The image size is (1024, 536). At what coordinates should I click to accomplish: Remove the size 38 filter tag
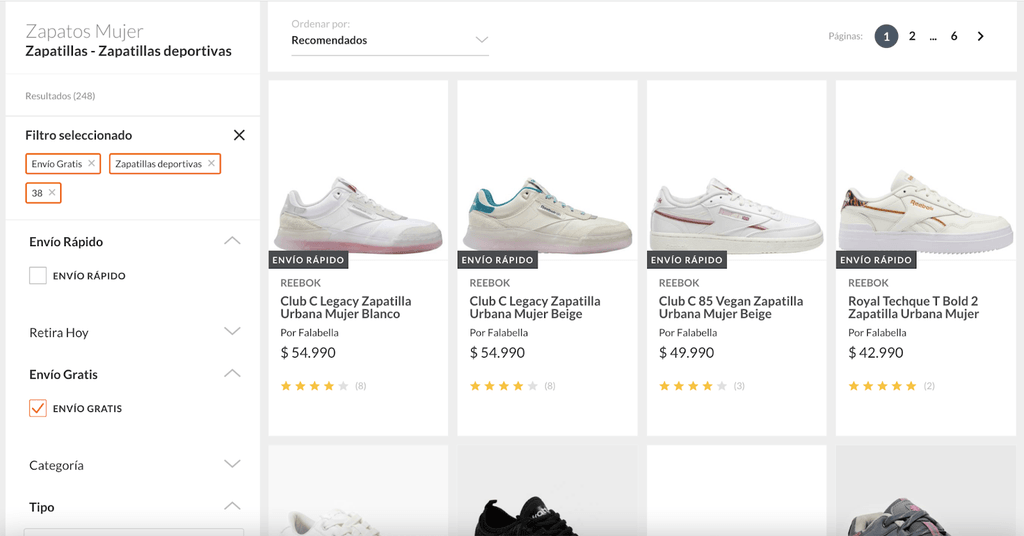coord(52,192)
